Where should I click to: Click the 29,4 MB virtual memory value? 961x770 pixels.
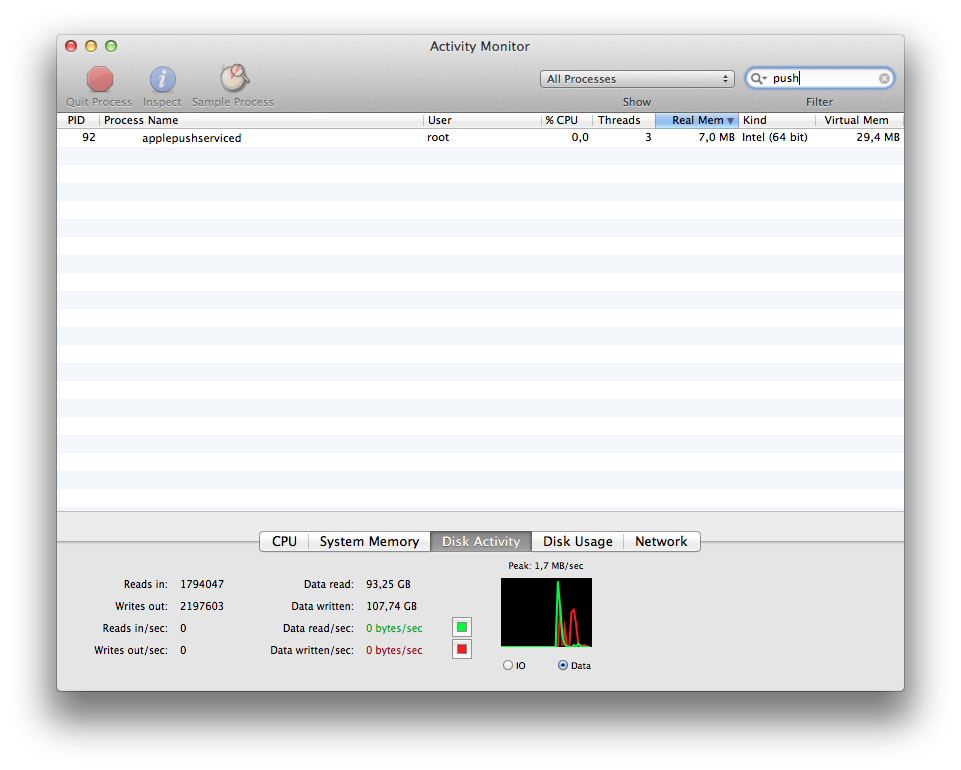[878, 137]
